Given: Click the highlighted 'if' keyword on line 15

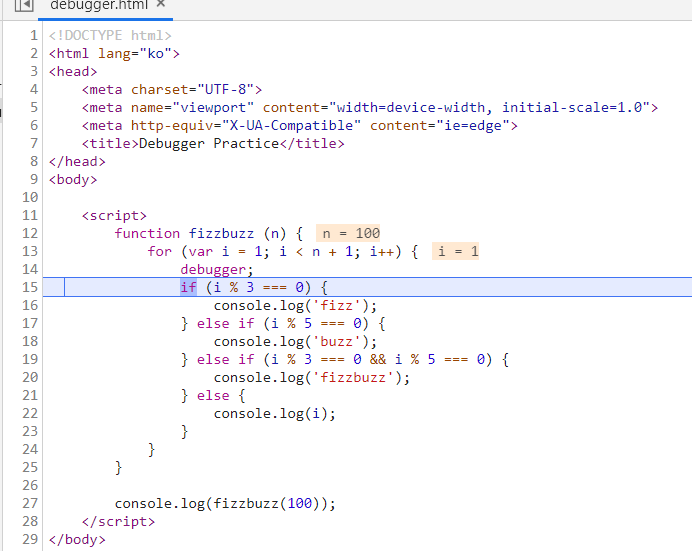Looking at the screenshot, I should point(188,288).
